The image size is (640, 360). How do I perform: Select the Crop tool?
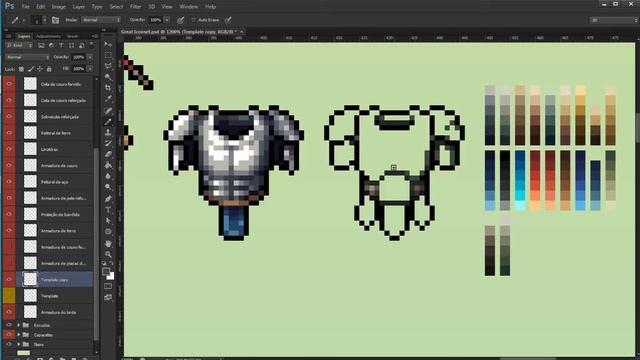(x=108, y=88)
